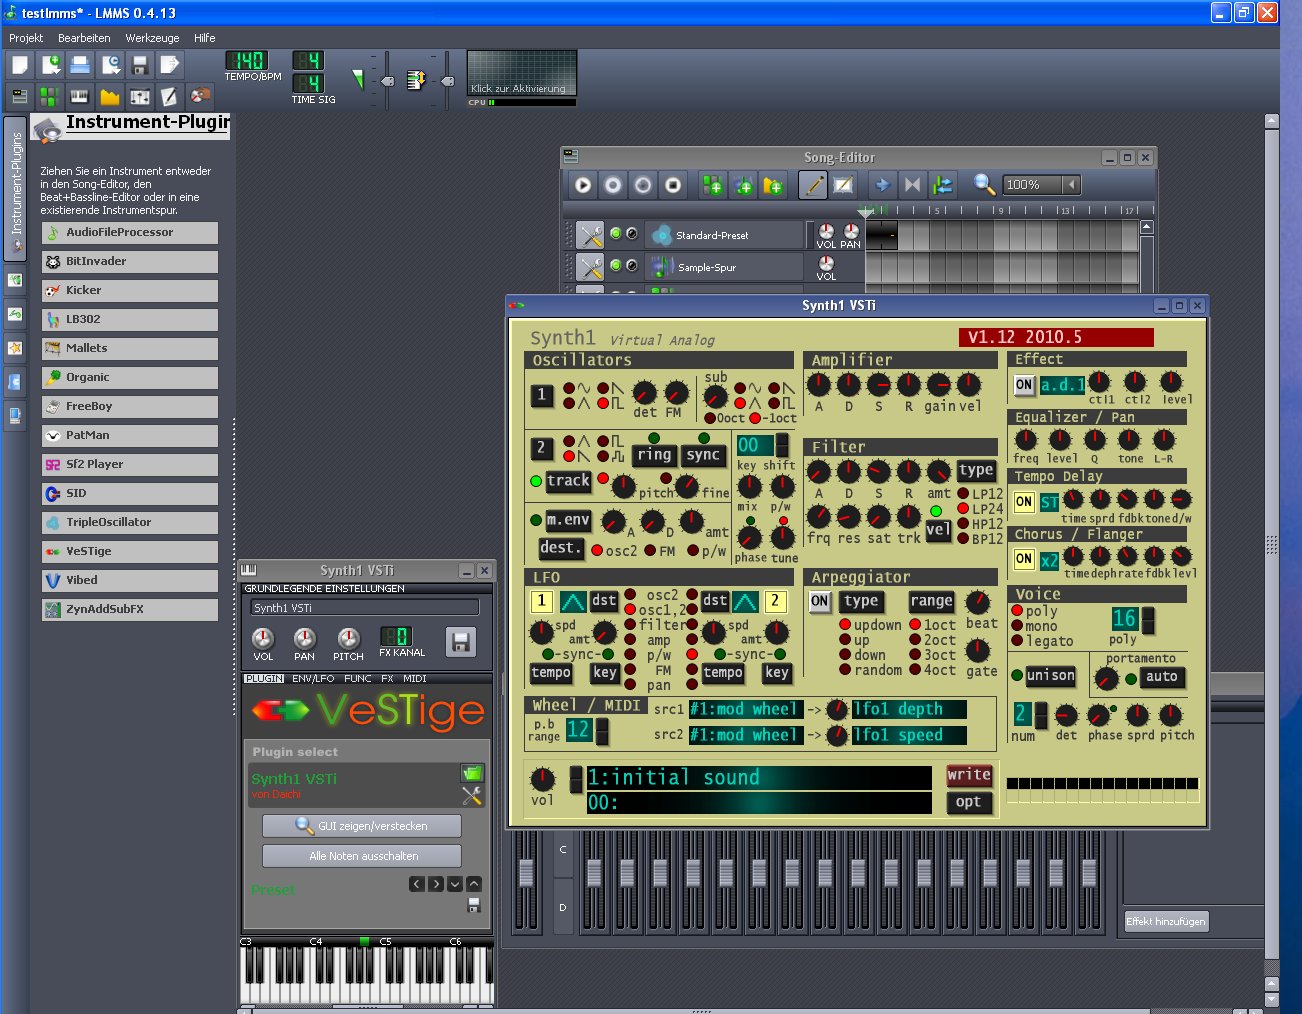Open the 1:initial sound preset selector
Screen dimensions: 1302x1014
click(x=758, y=778)
